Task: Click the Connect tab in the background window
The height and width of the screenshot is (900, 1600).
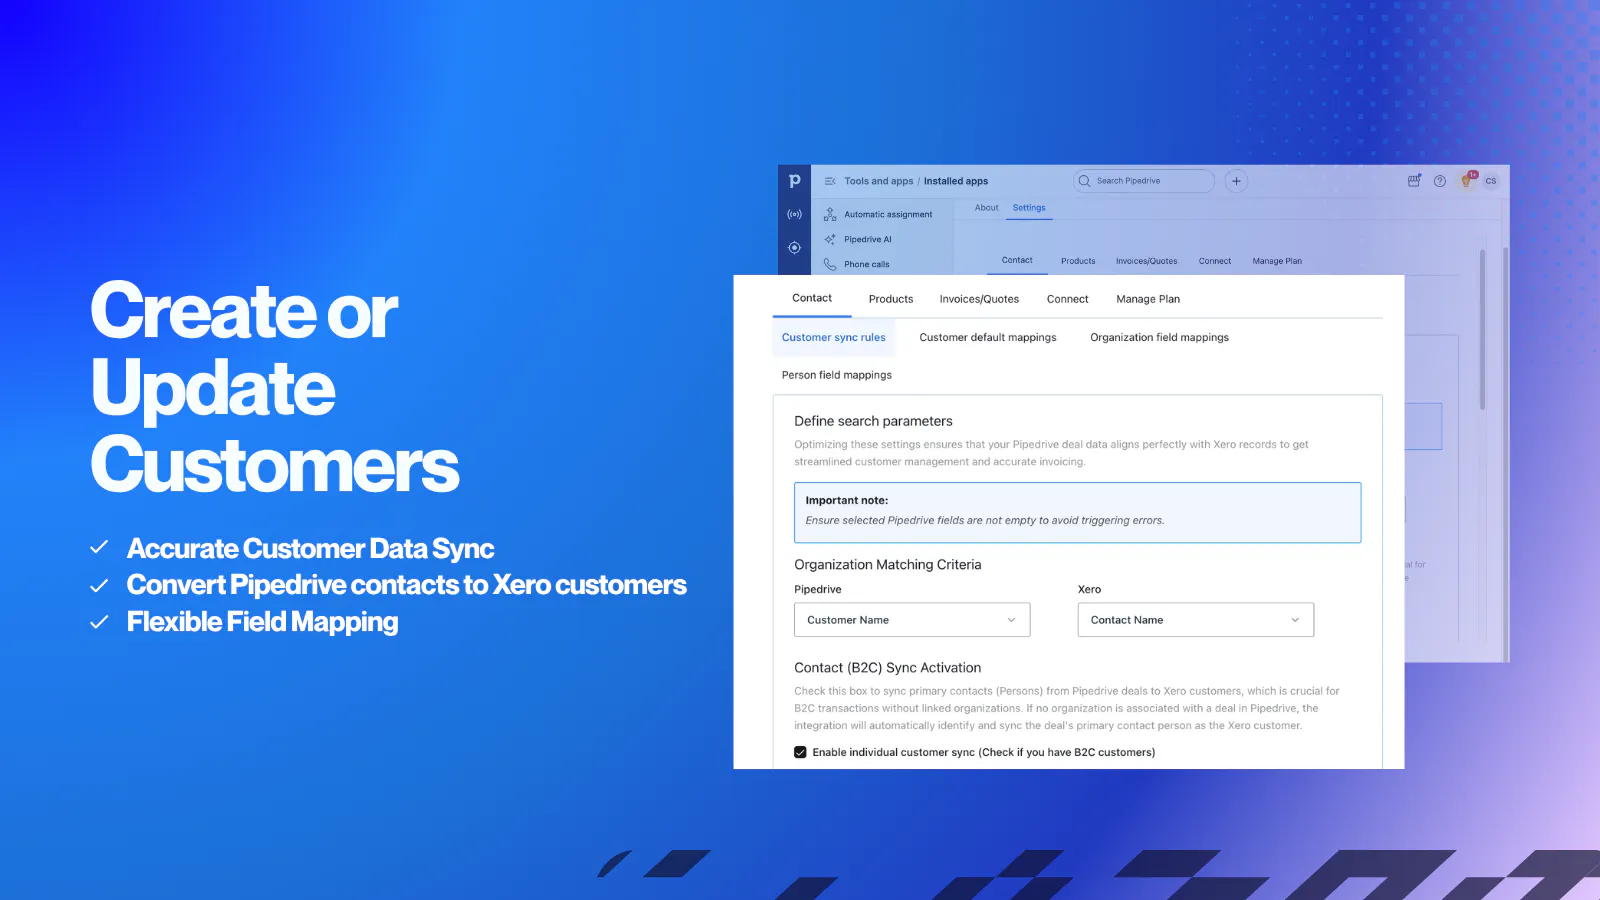Action: 1215,261
